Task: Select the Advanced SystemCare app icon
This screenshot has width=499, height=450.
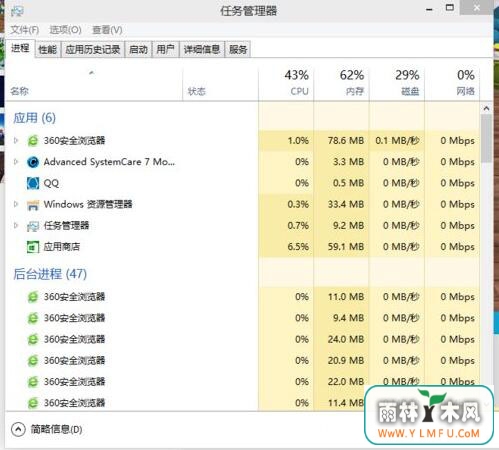Action: pos(33,162)
